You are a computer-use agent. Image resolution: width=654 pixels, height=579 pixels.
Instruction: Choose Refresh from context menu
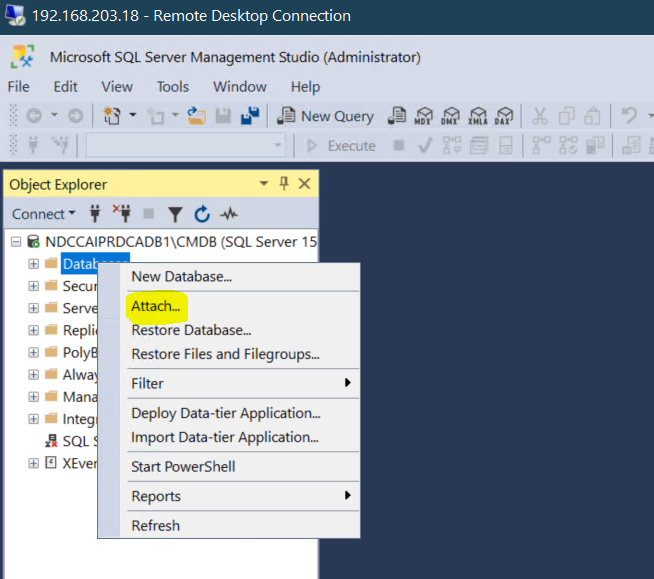click(x=229, y=526)
